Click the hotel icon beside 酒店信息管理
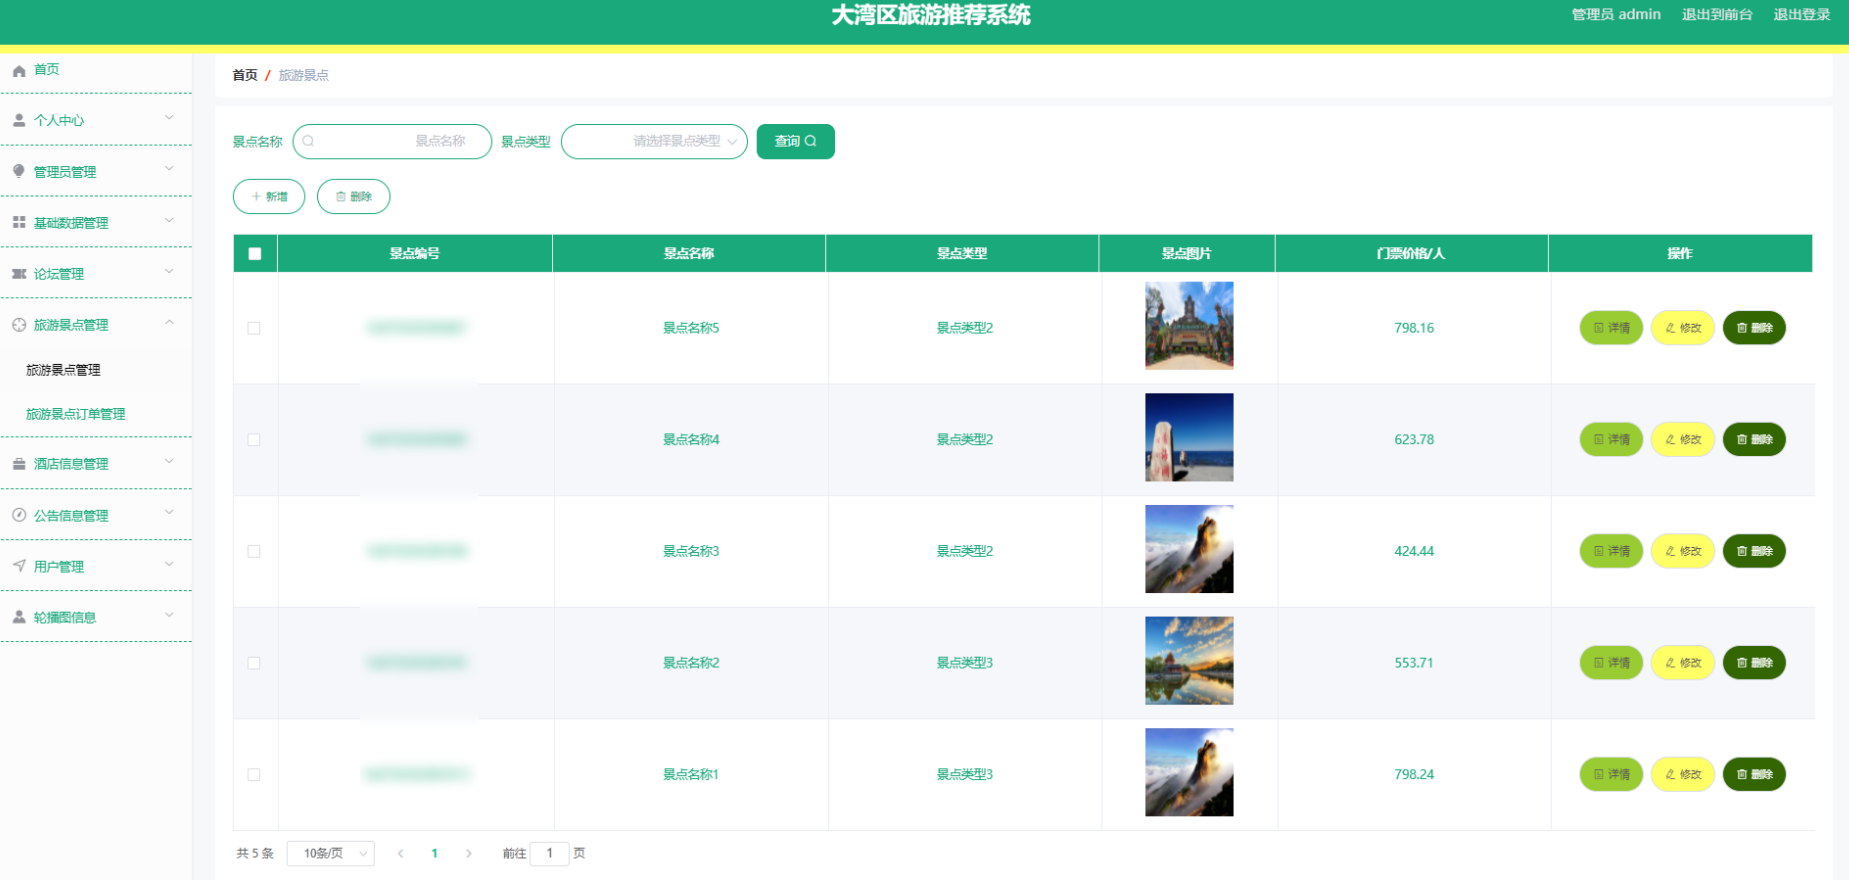This screenshot has height=881, width=1849. [x=19, y=464]
